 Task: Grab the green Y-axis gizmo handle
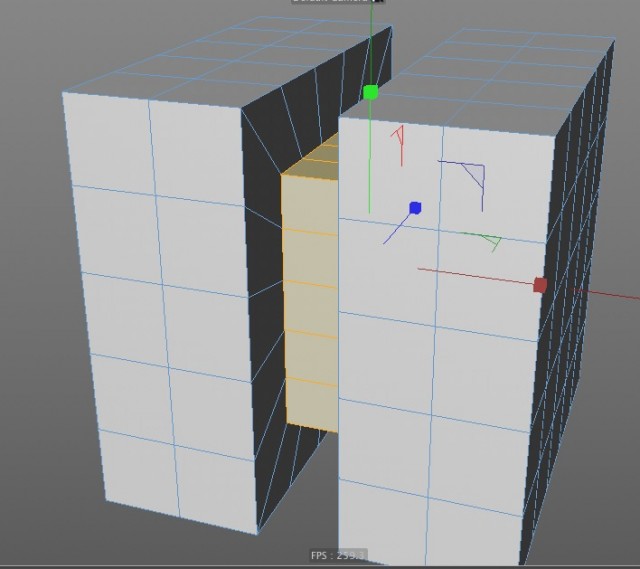[371, 92]
